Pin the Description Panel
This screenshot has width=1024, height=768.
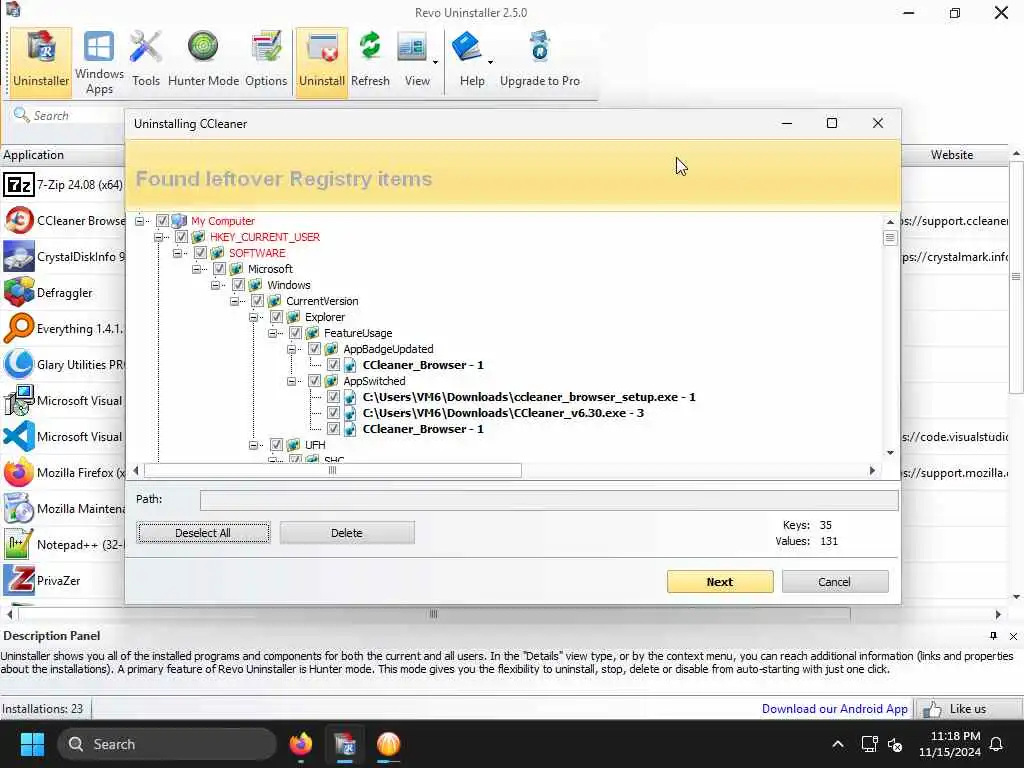pyautogui.click(x=993, y=636)
